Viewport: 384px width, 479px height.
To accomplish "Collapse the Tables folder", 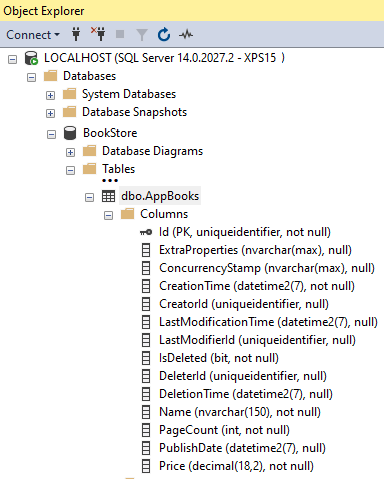I will pyautogui.click(x=70, y=171).
